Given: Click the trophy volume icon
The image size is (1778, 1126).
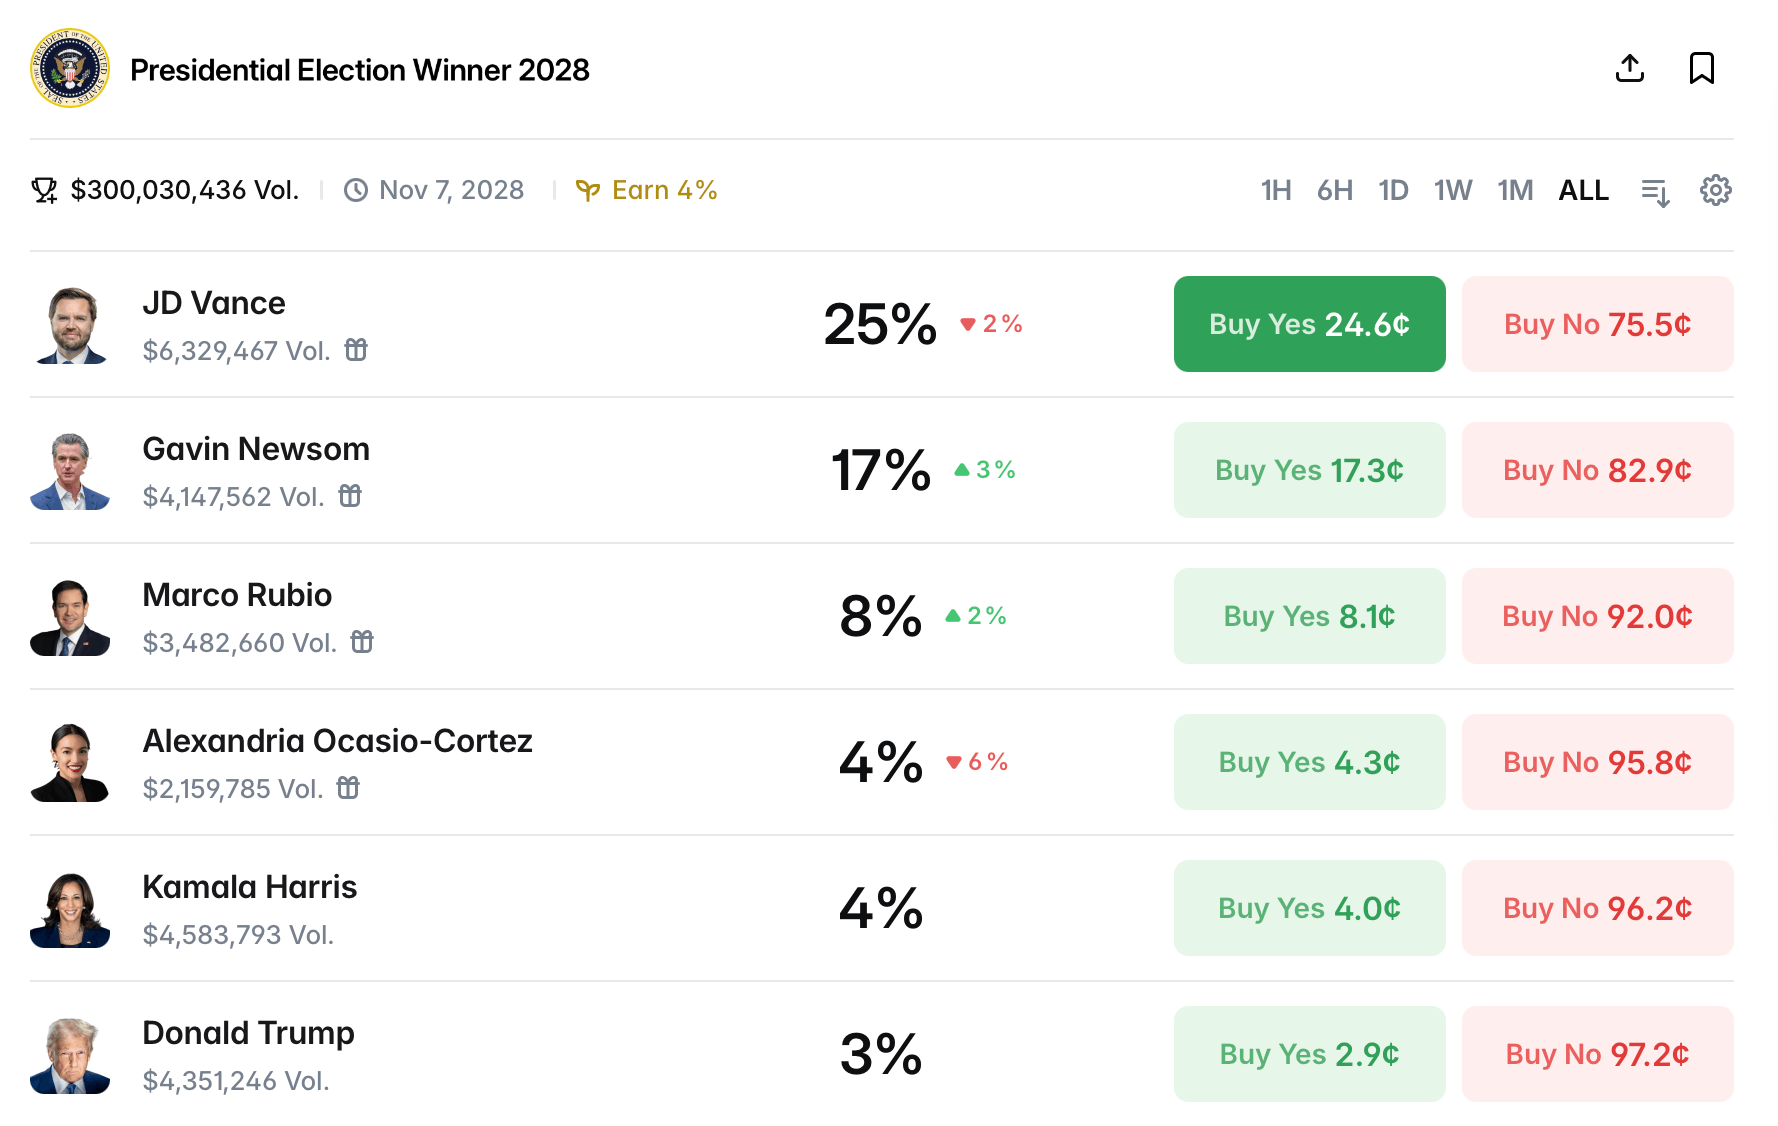Looking at the screenshot, I should pos(44,190).
